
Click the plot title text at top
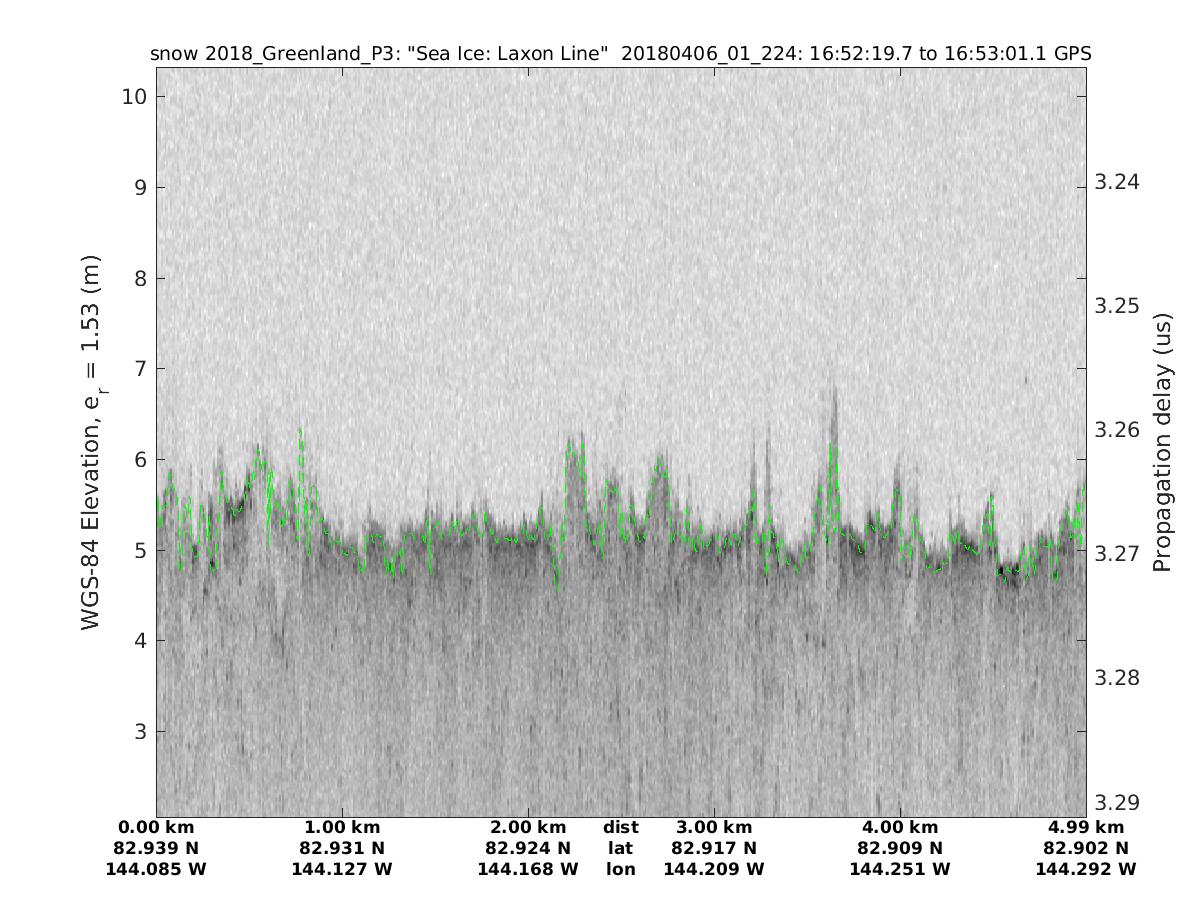tap(620, 54)
